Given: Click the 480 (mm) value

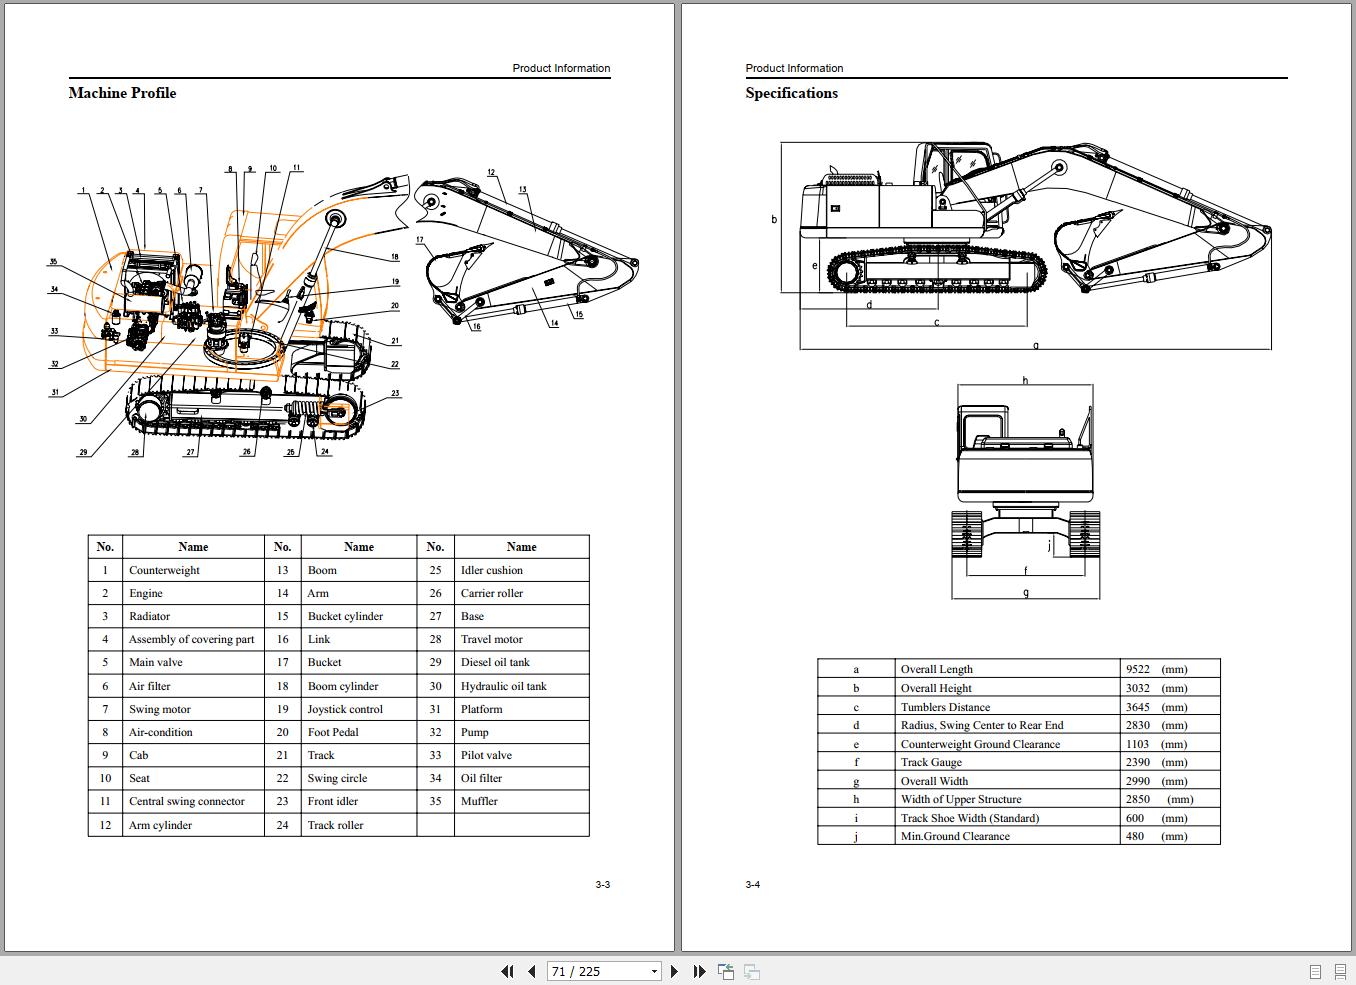Looking at the screenshot, I should 1157,836.
